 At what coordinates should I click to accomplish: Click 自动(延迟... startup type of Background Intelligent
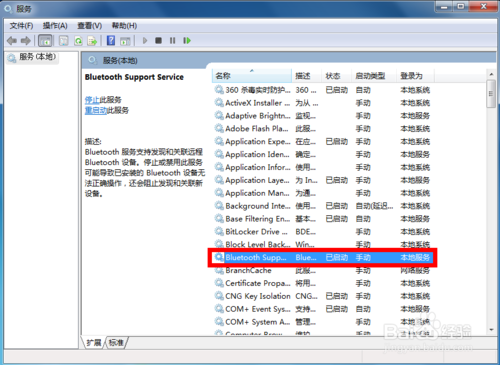(374, 206)
